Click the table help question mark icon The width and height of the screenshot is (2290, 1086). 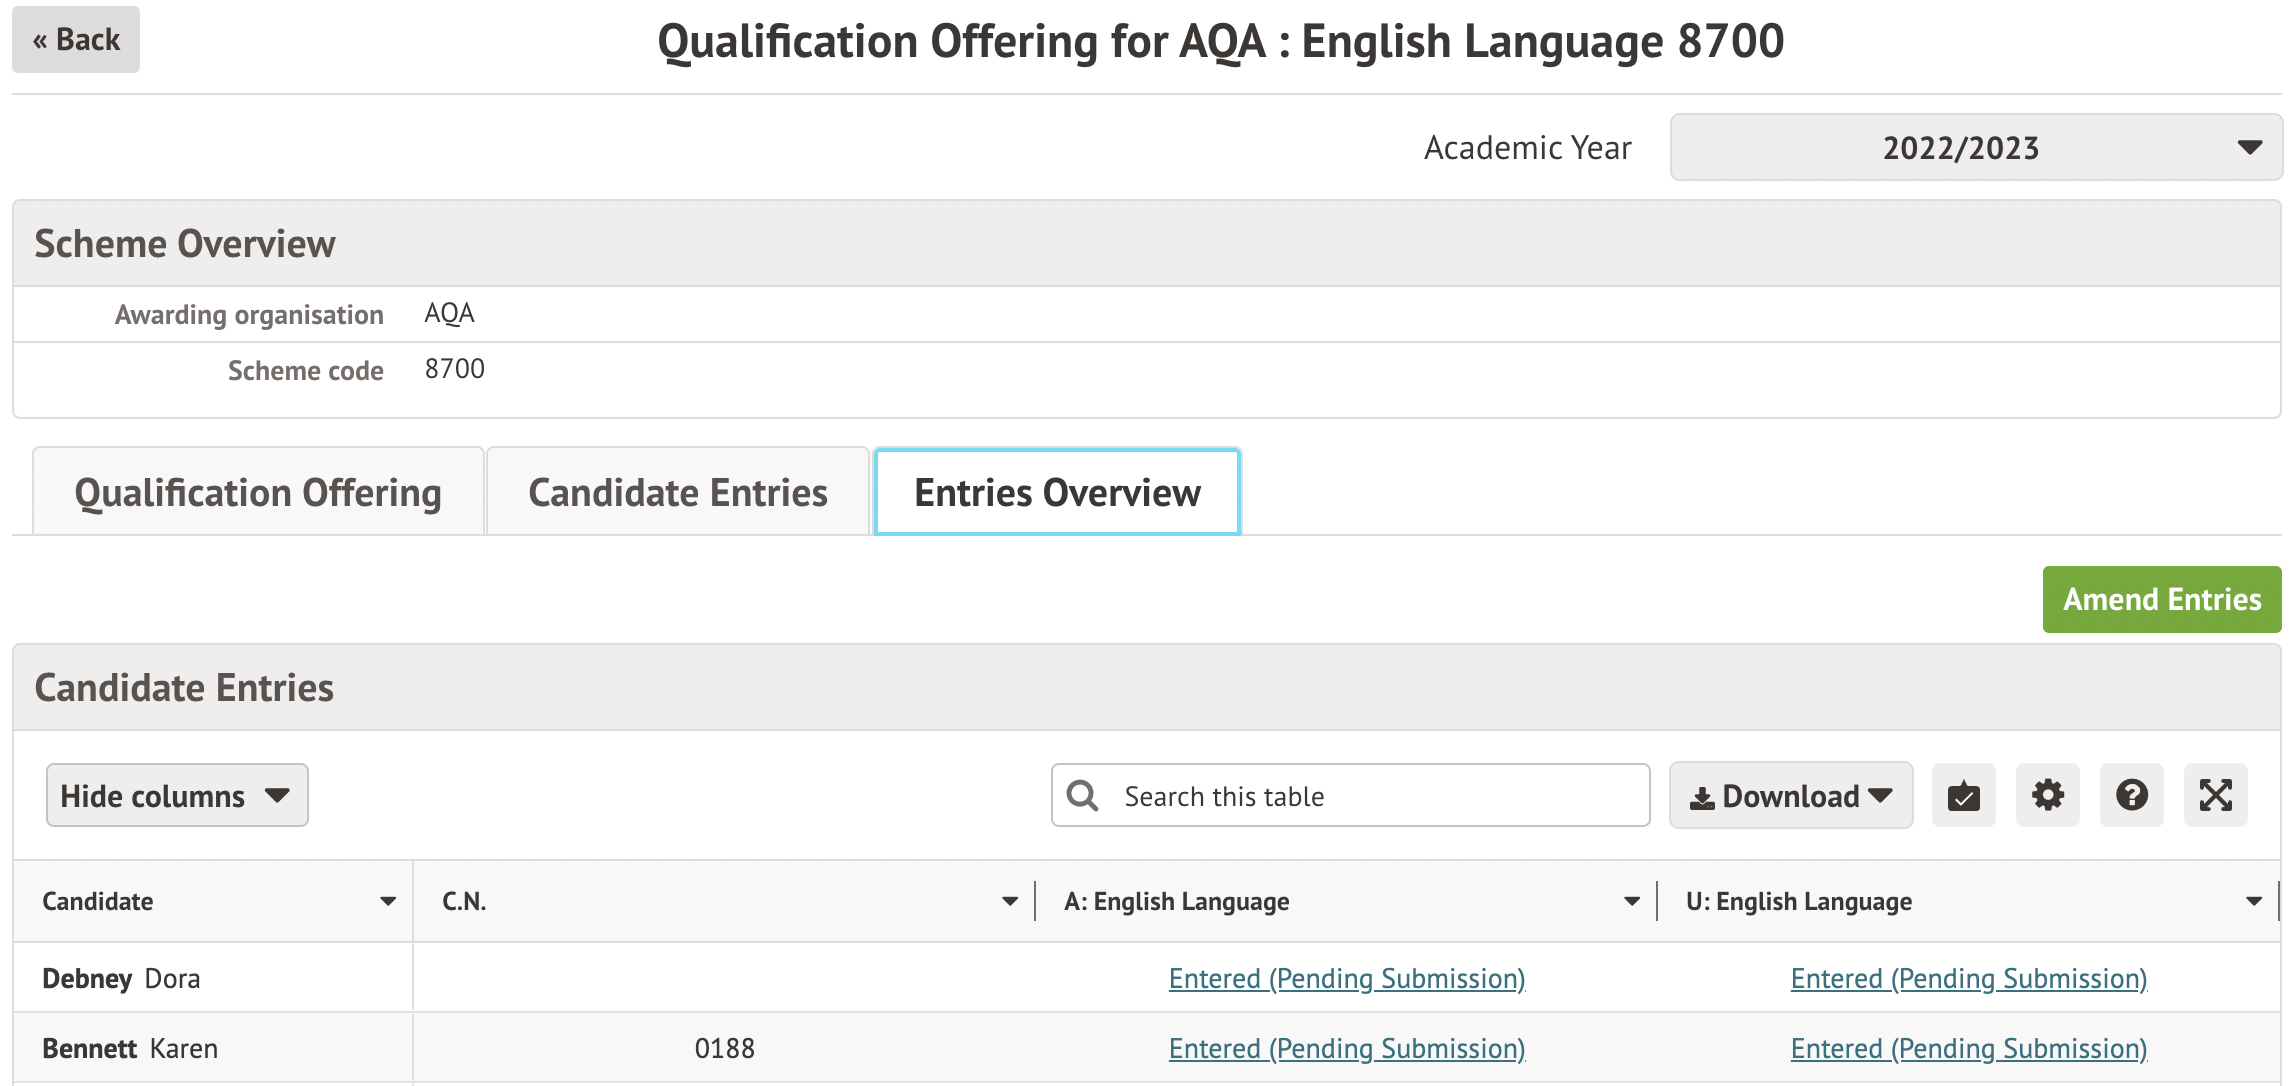pos(2131,796)
